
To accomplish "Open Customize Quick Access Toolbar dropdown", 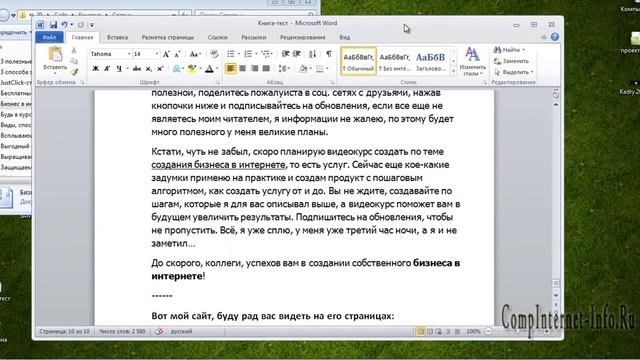I will [x=92, y=25].
